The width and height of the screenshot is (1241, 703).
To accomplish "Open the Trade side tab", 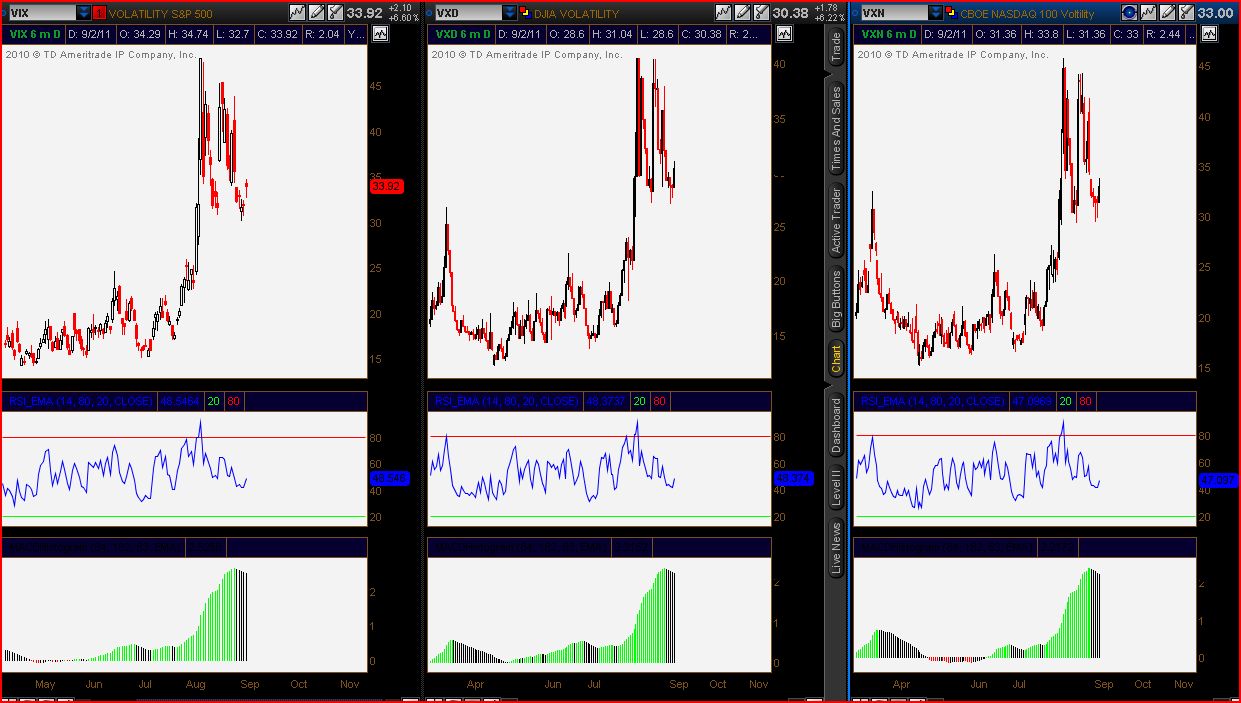I will coord(836,48).
